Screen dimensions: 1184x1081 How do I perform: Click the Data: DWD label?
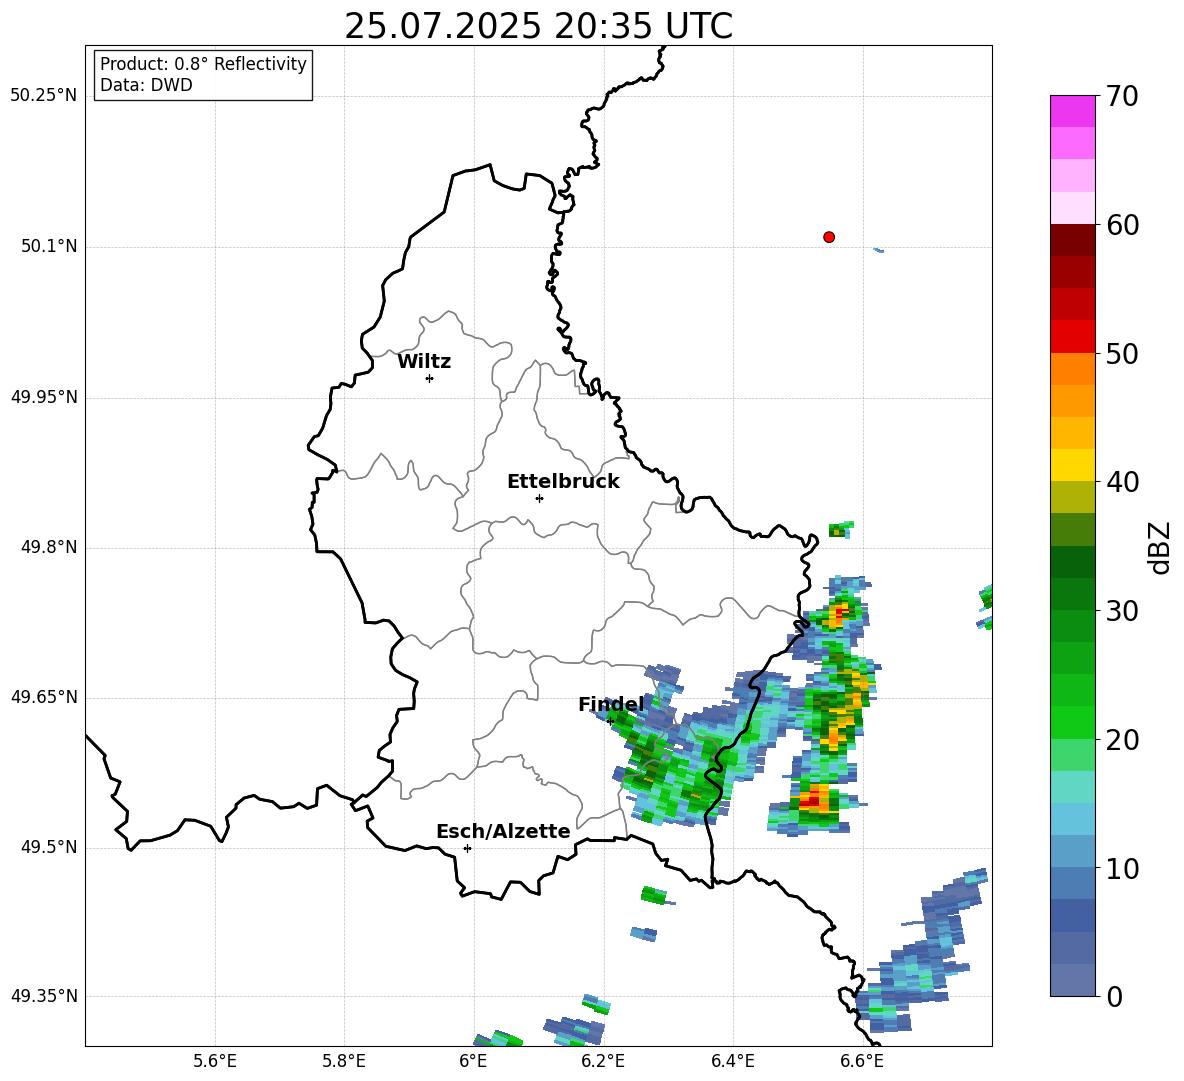pyautogui.click(x=146, y=85)
